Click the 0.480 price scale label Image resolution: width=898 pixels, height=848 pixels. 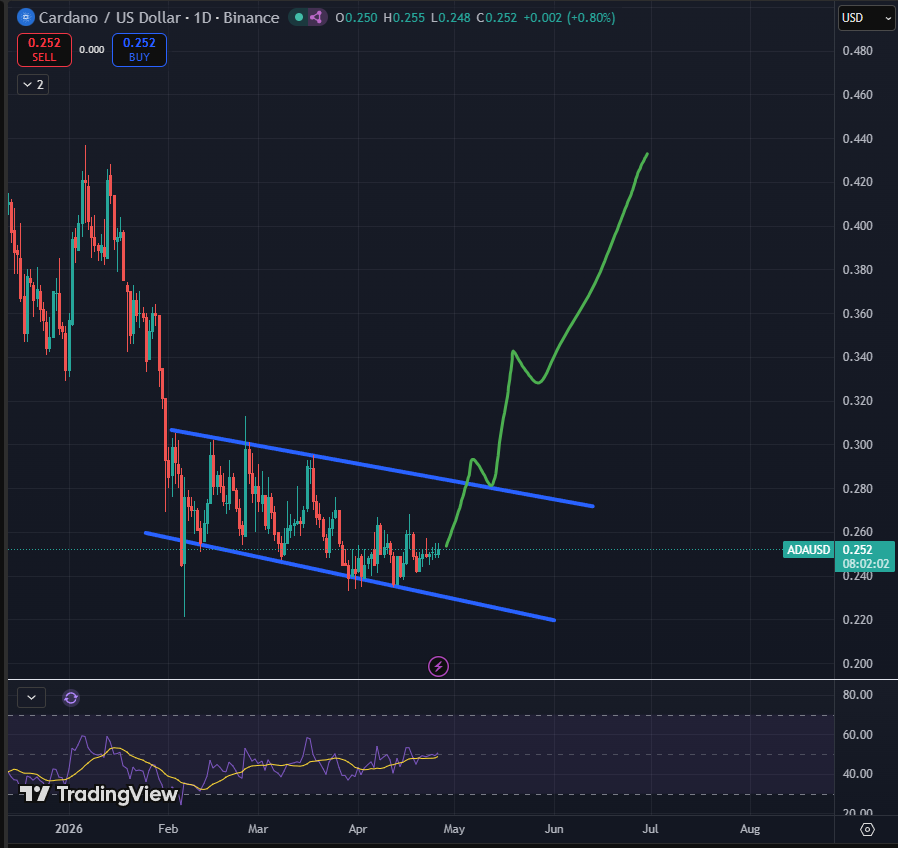point(857,51)
